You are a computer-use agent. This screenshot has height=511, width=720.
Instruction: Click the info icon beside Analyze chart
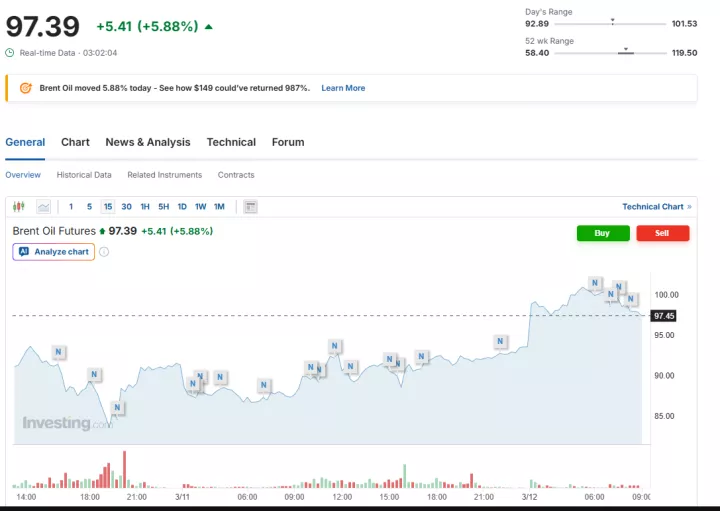[x=104, y=252]
